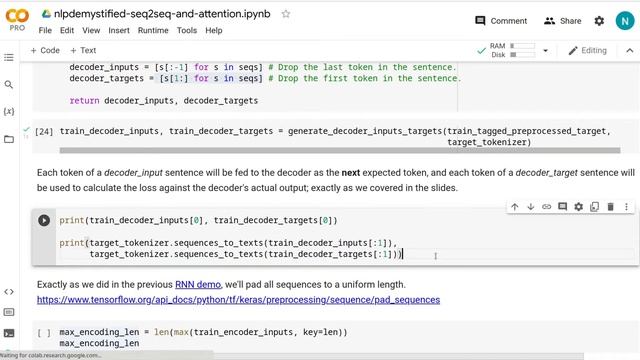Follow the RNN demo link
The height and width of the screenshot is (360, 640).
point(198,284)
